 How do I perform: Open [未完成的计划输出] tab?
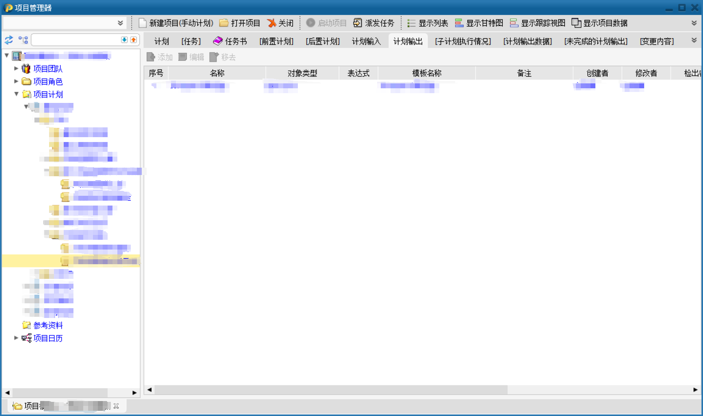point(595,41)
